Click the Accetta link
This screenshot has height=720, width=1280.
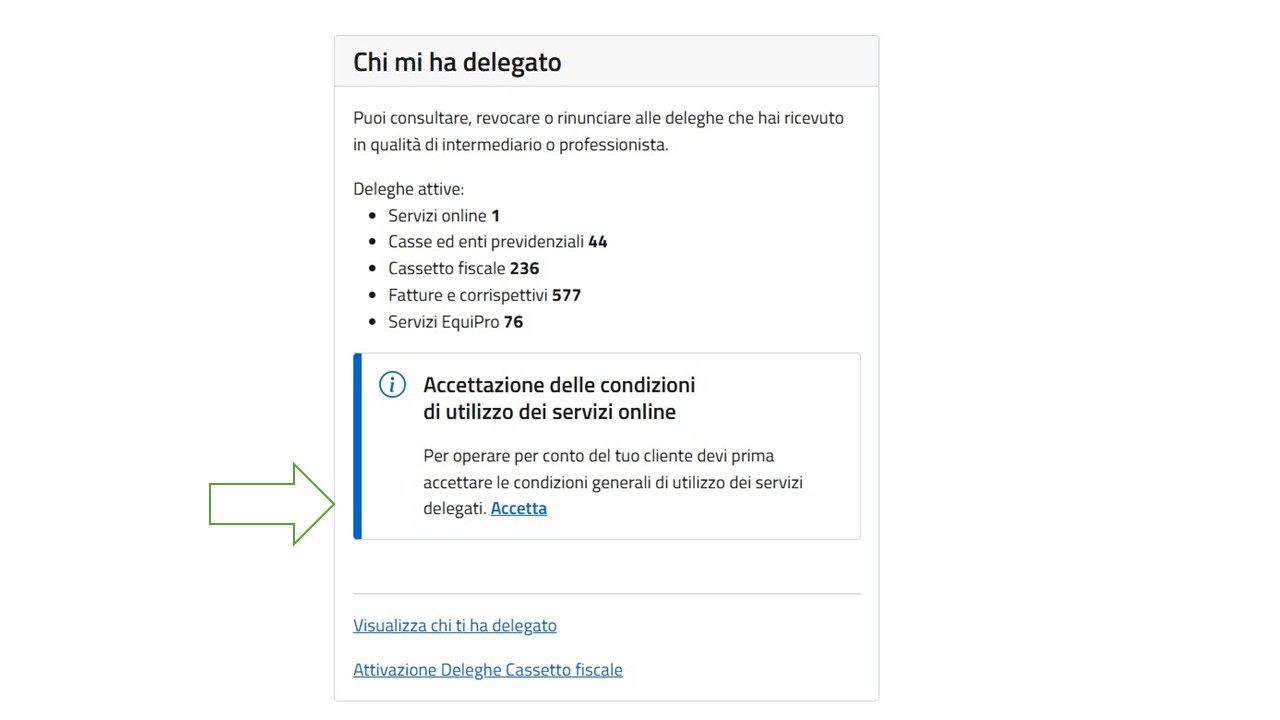tap(518, 508)
